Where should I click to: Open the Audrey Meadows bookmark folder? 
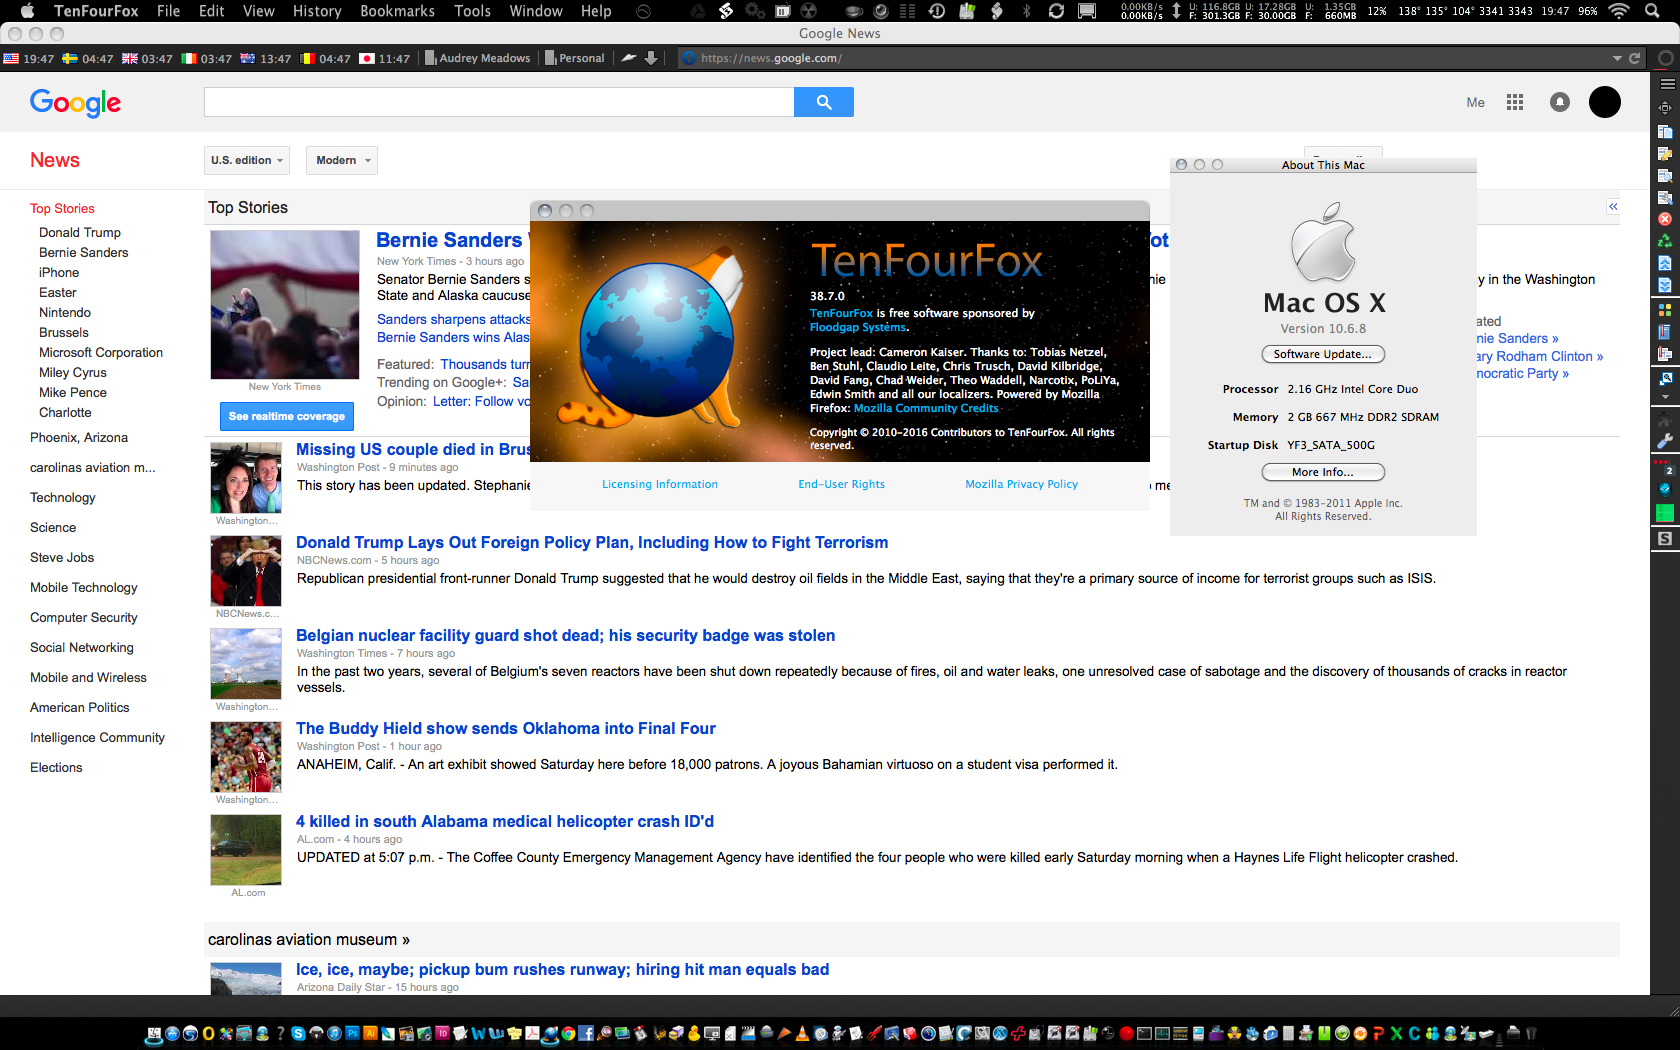point(478,58)
